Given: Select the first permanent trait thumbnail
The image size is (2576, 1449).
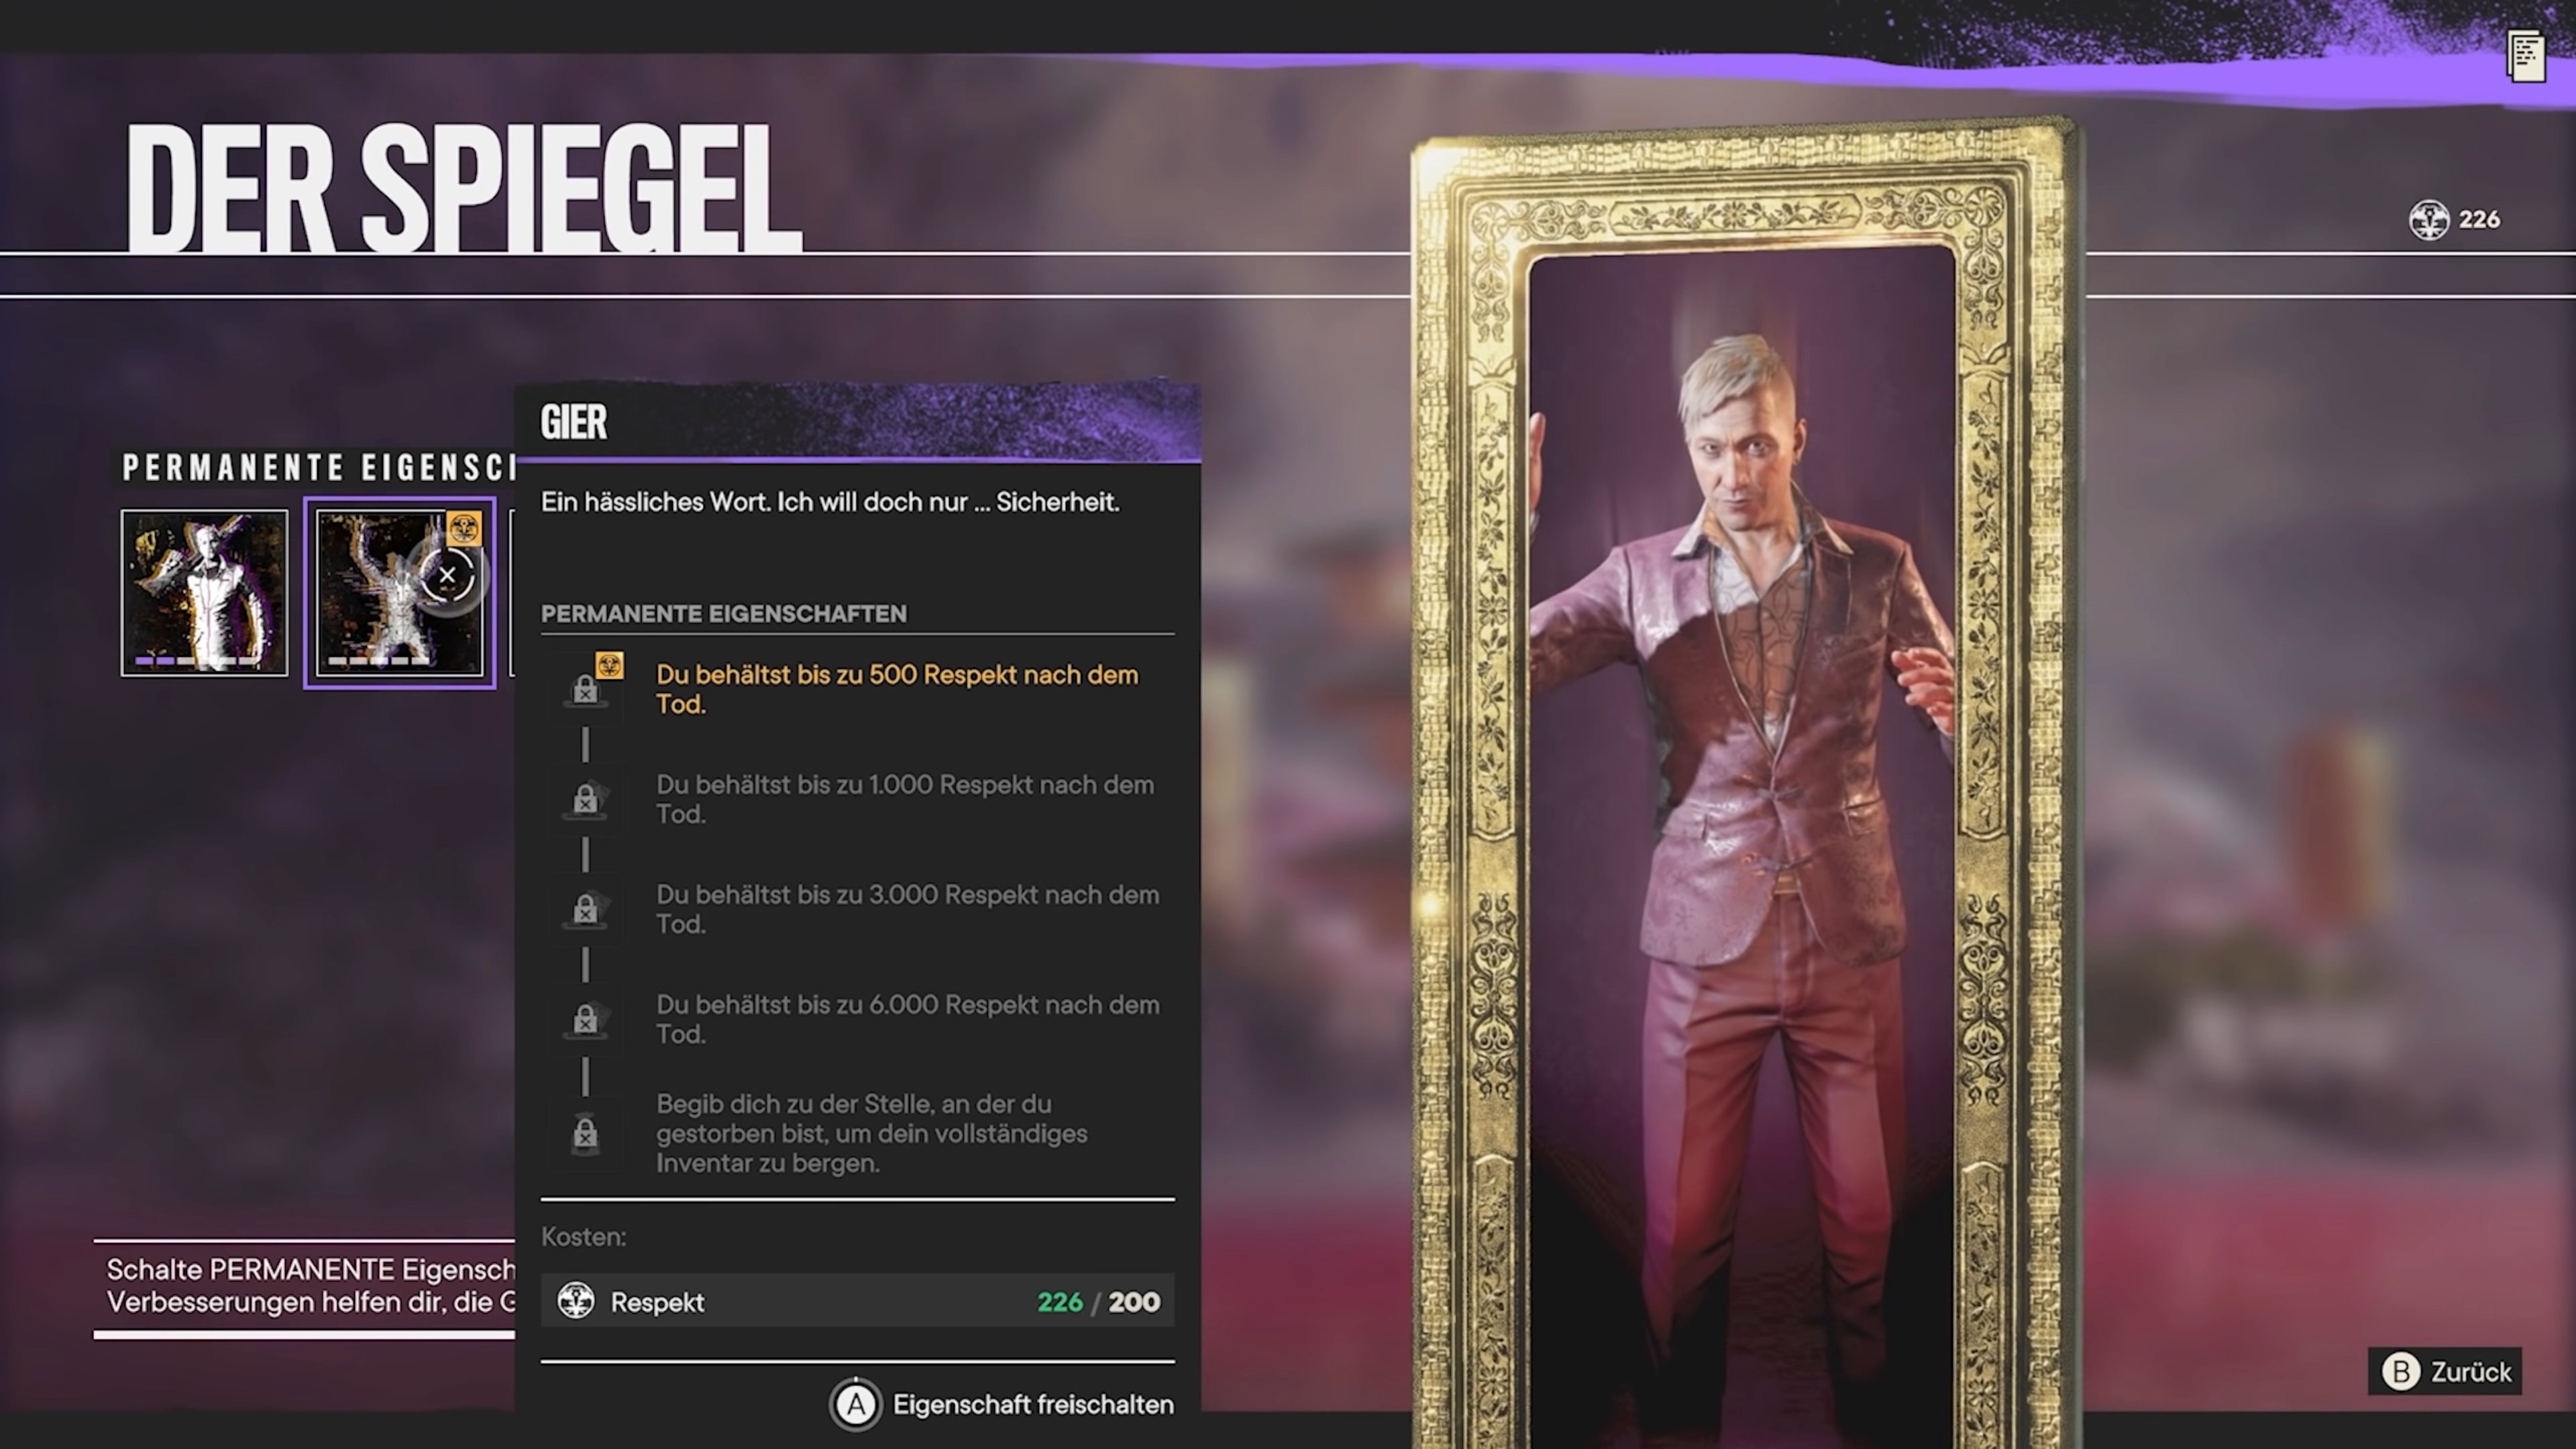Looking at the screenshot, I should [204, 593].
